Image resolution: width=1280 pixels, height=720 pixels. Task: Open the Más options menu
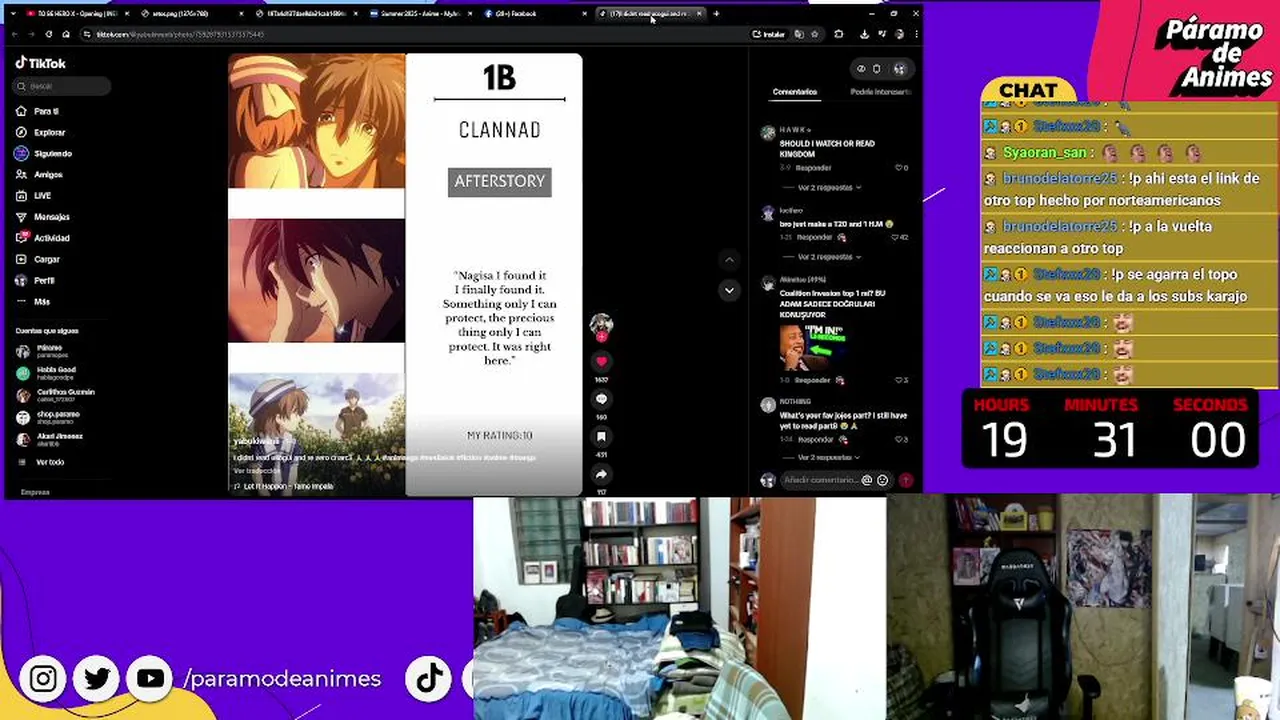coord(32,301)
